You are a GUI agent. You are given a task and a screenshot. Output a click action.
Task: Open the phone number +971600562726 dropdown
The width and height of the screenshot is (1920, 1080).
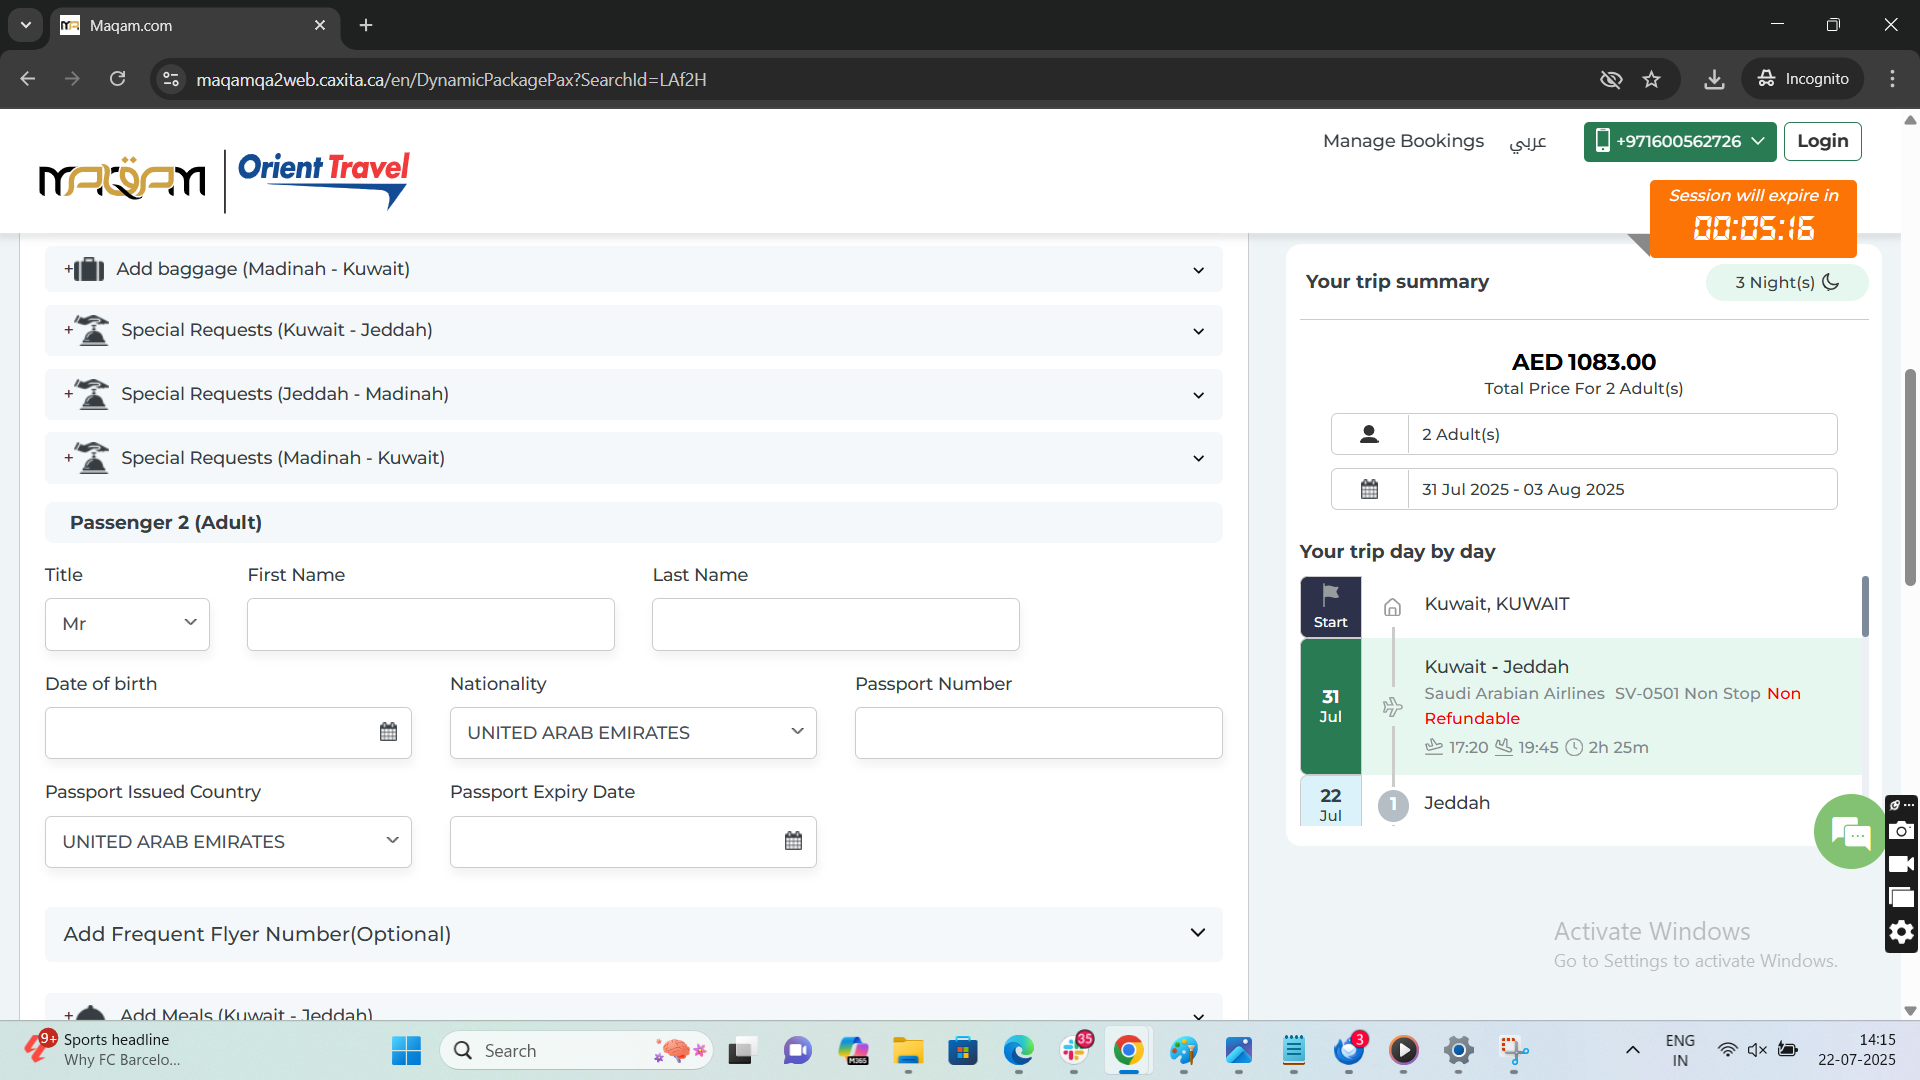(x=1679, y=141)
